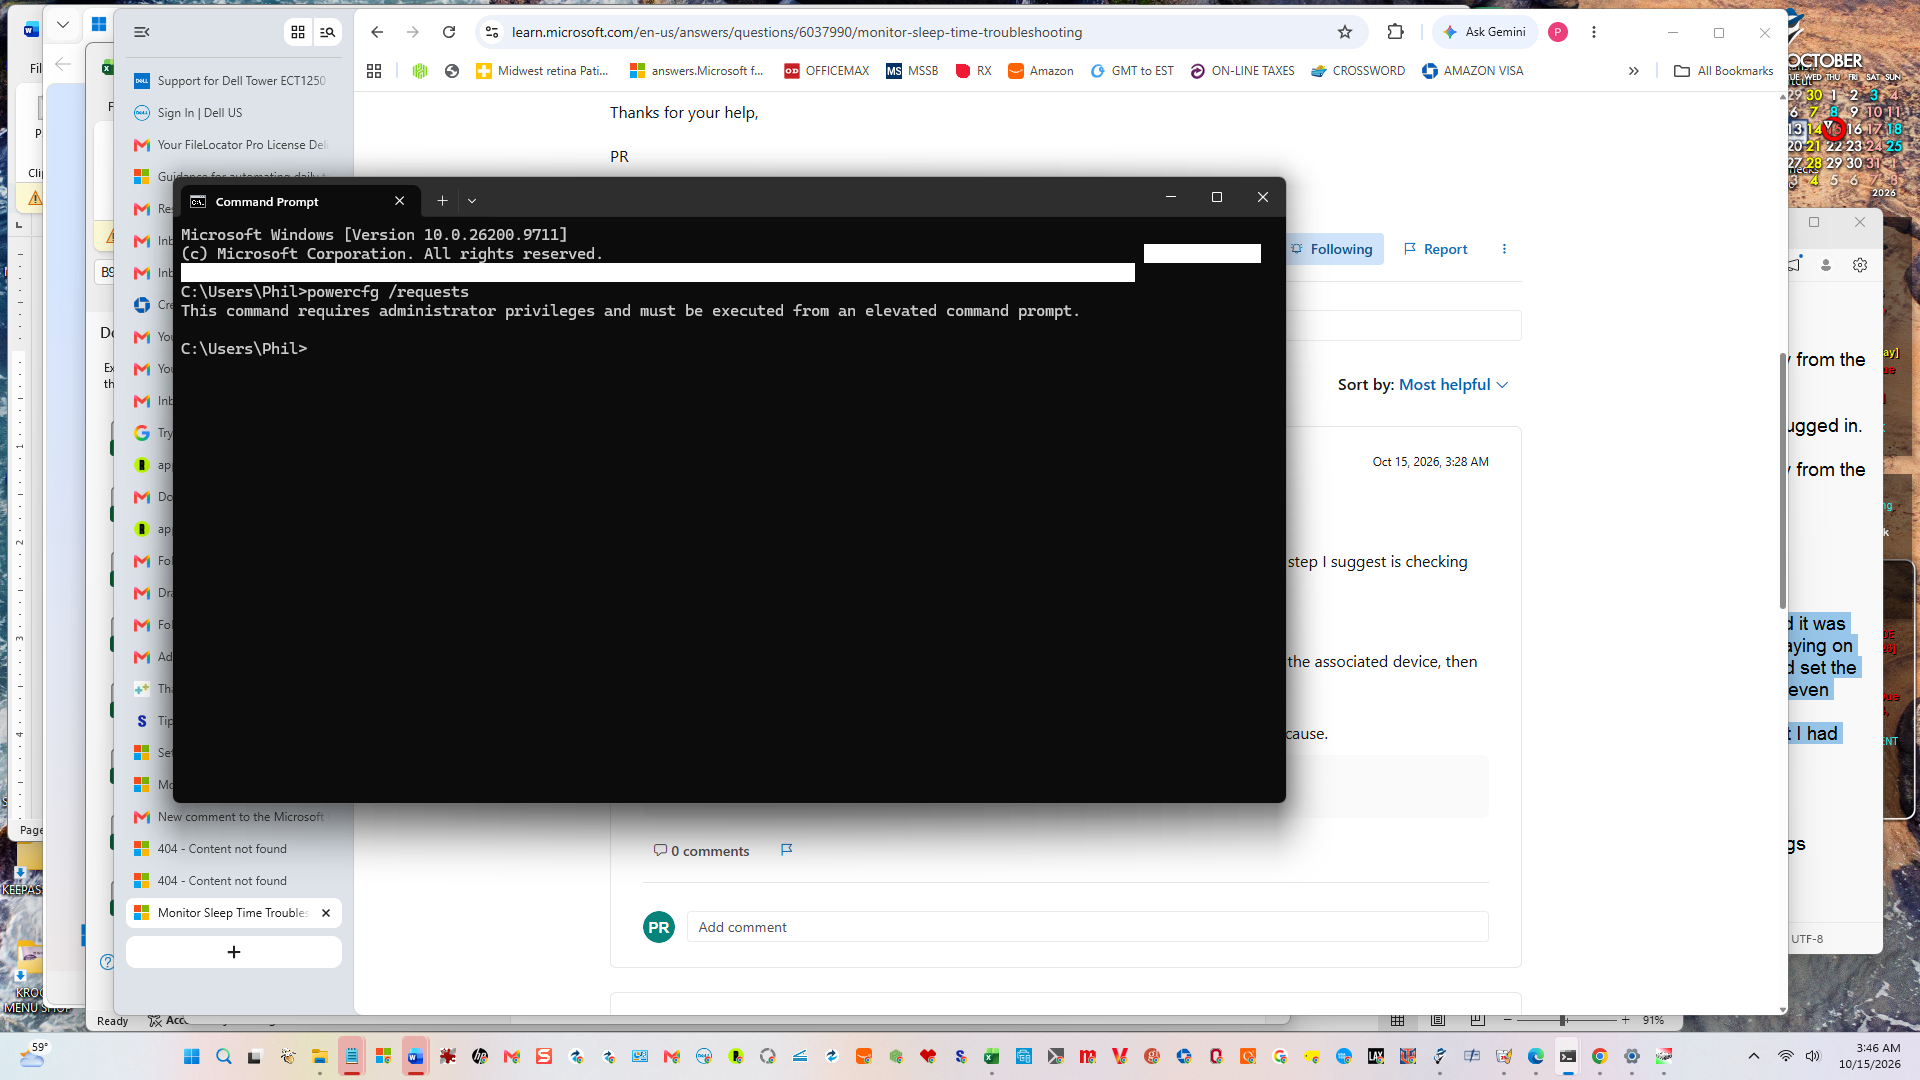The image size is (1920, 1080).
Task: Toggle Following on the question
Action: 1332,249
